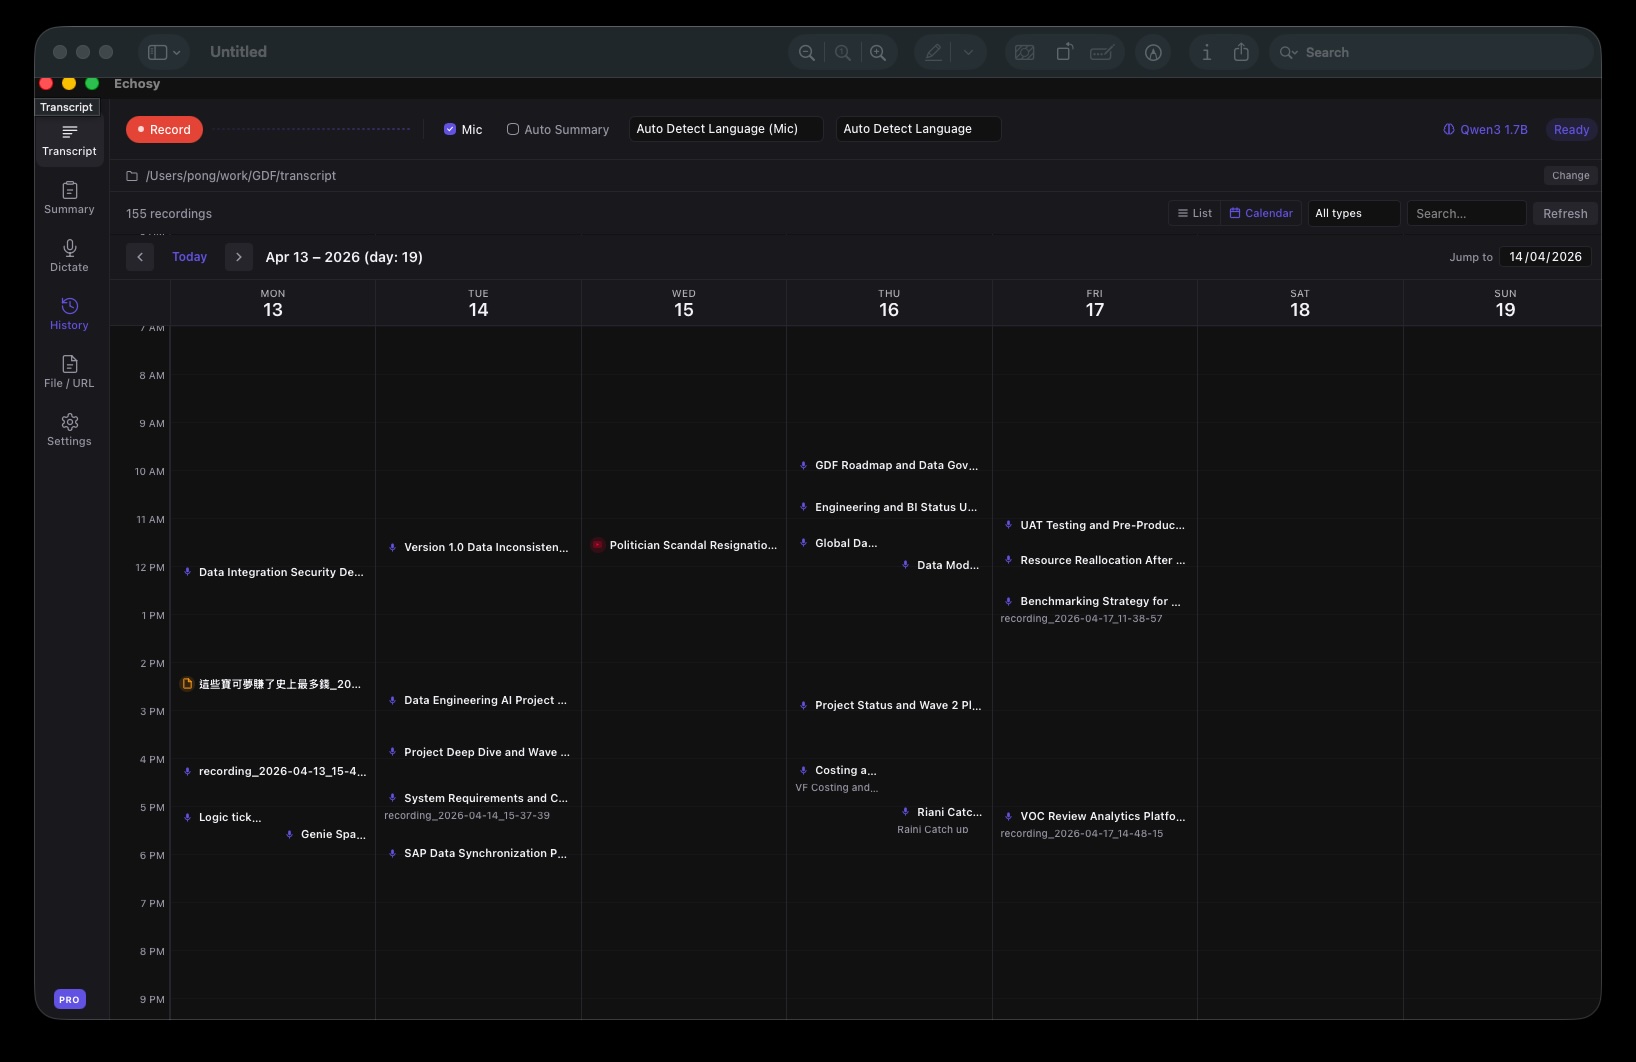Switch to Calendar view
This screenshot has width=1636, height=1062.
tap(1261, 213)
